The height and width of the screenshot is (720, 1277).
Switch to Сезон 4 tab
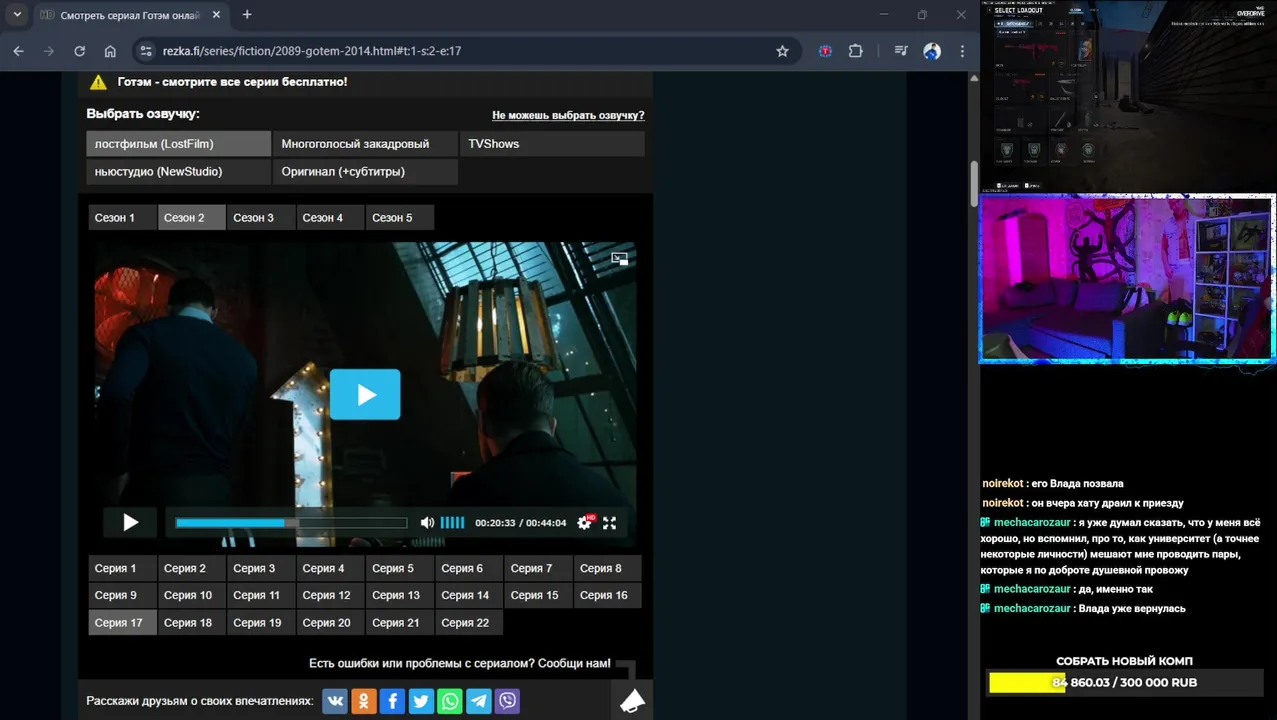(330, 218)
